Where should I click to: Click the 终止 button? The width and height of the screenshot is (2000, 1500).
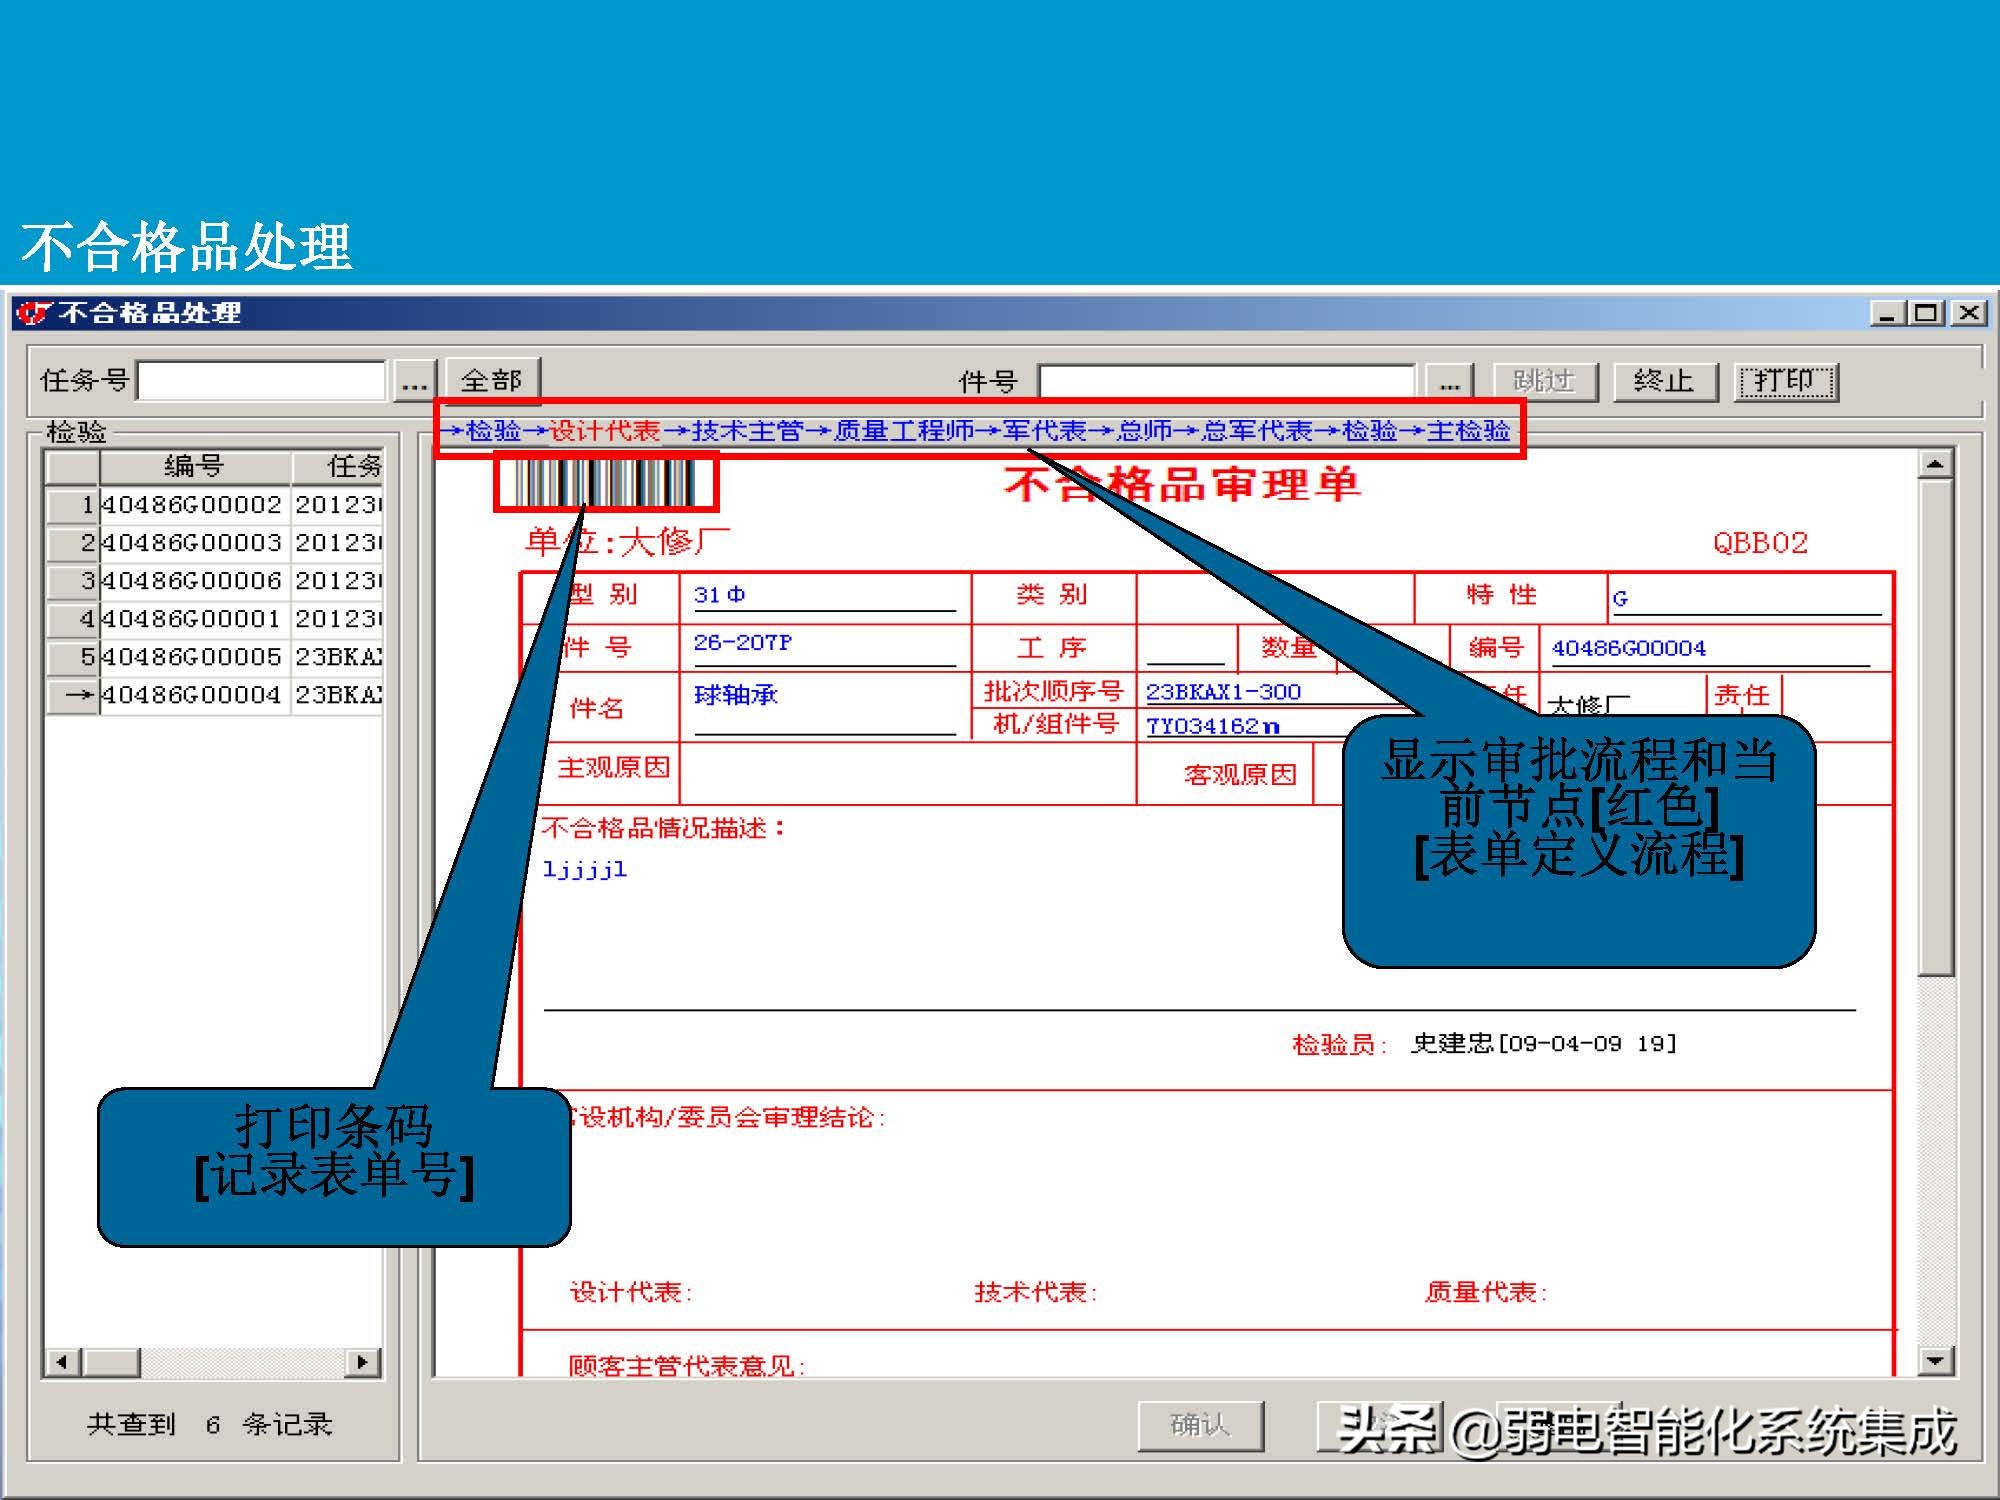(1665, 382)
